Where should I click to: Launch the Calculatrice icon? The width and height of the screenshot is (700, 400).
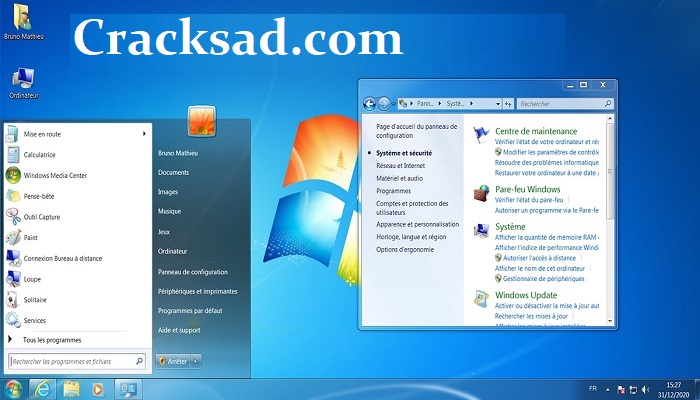(x=12, y=155)
